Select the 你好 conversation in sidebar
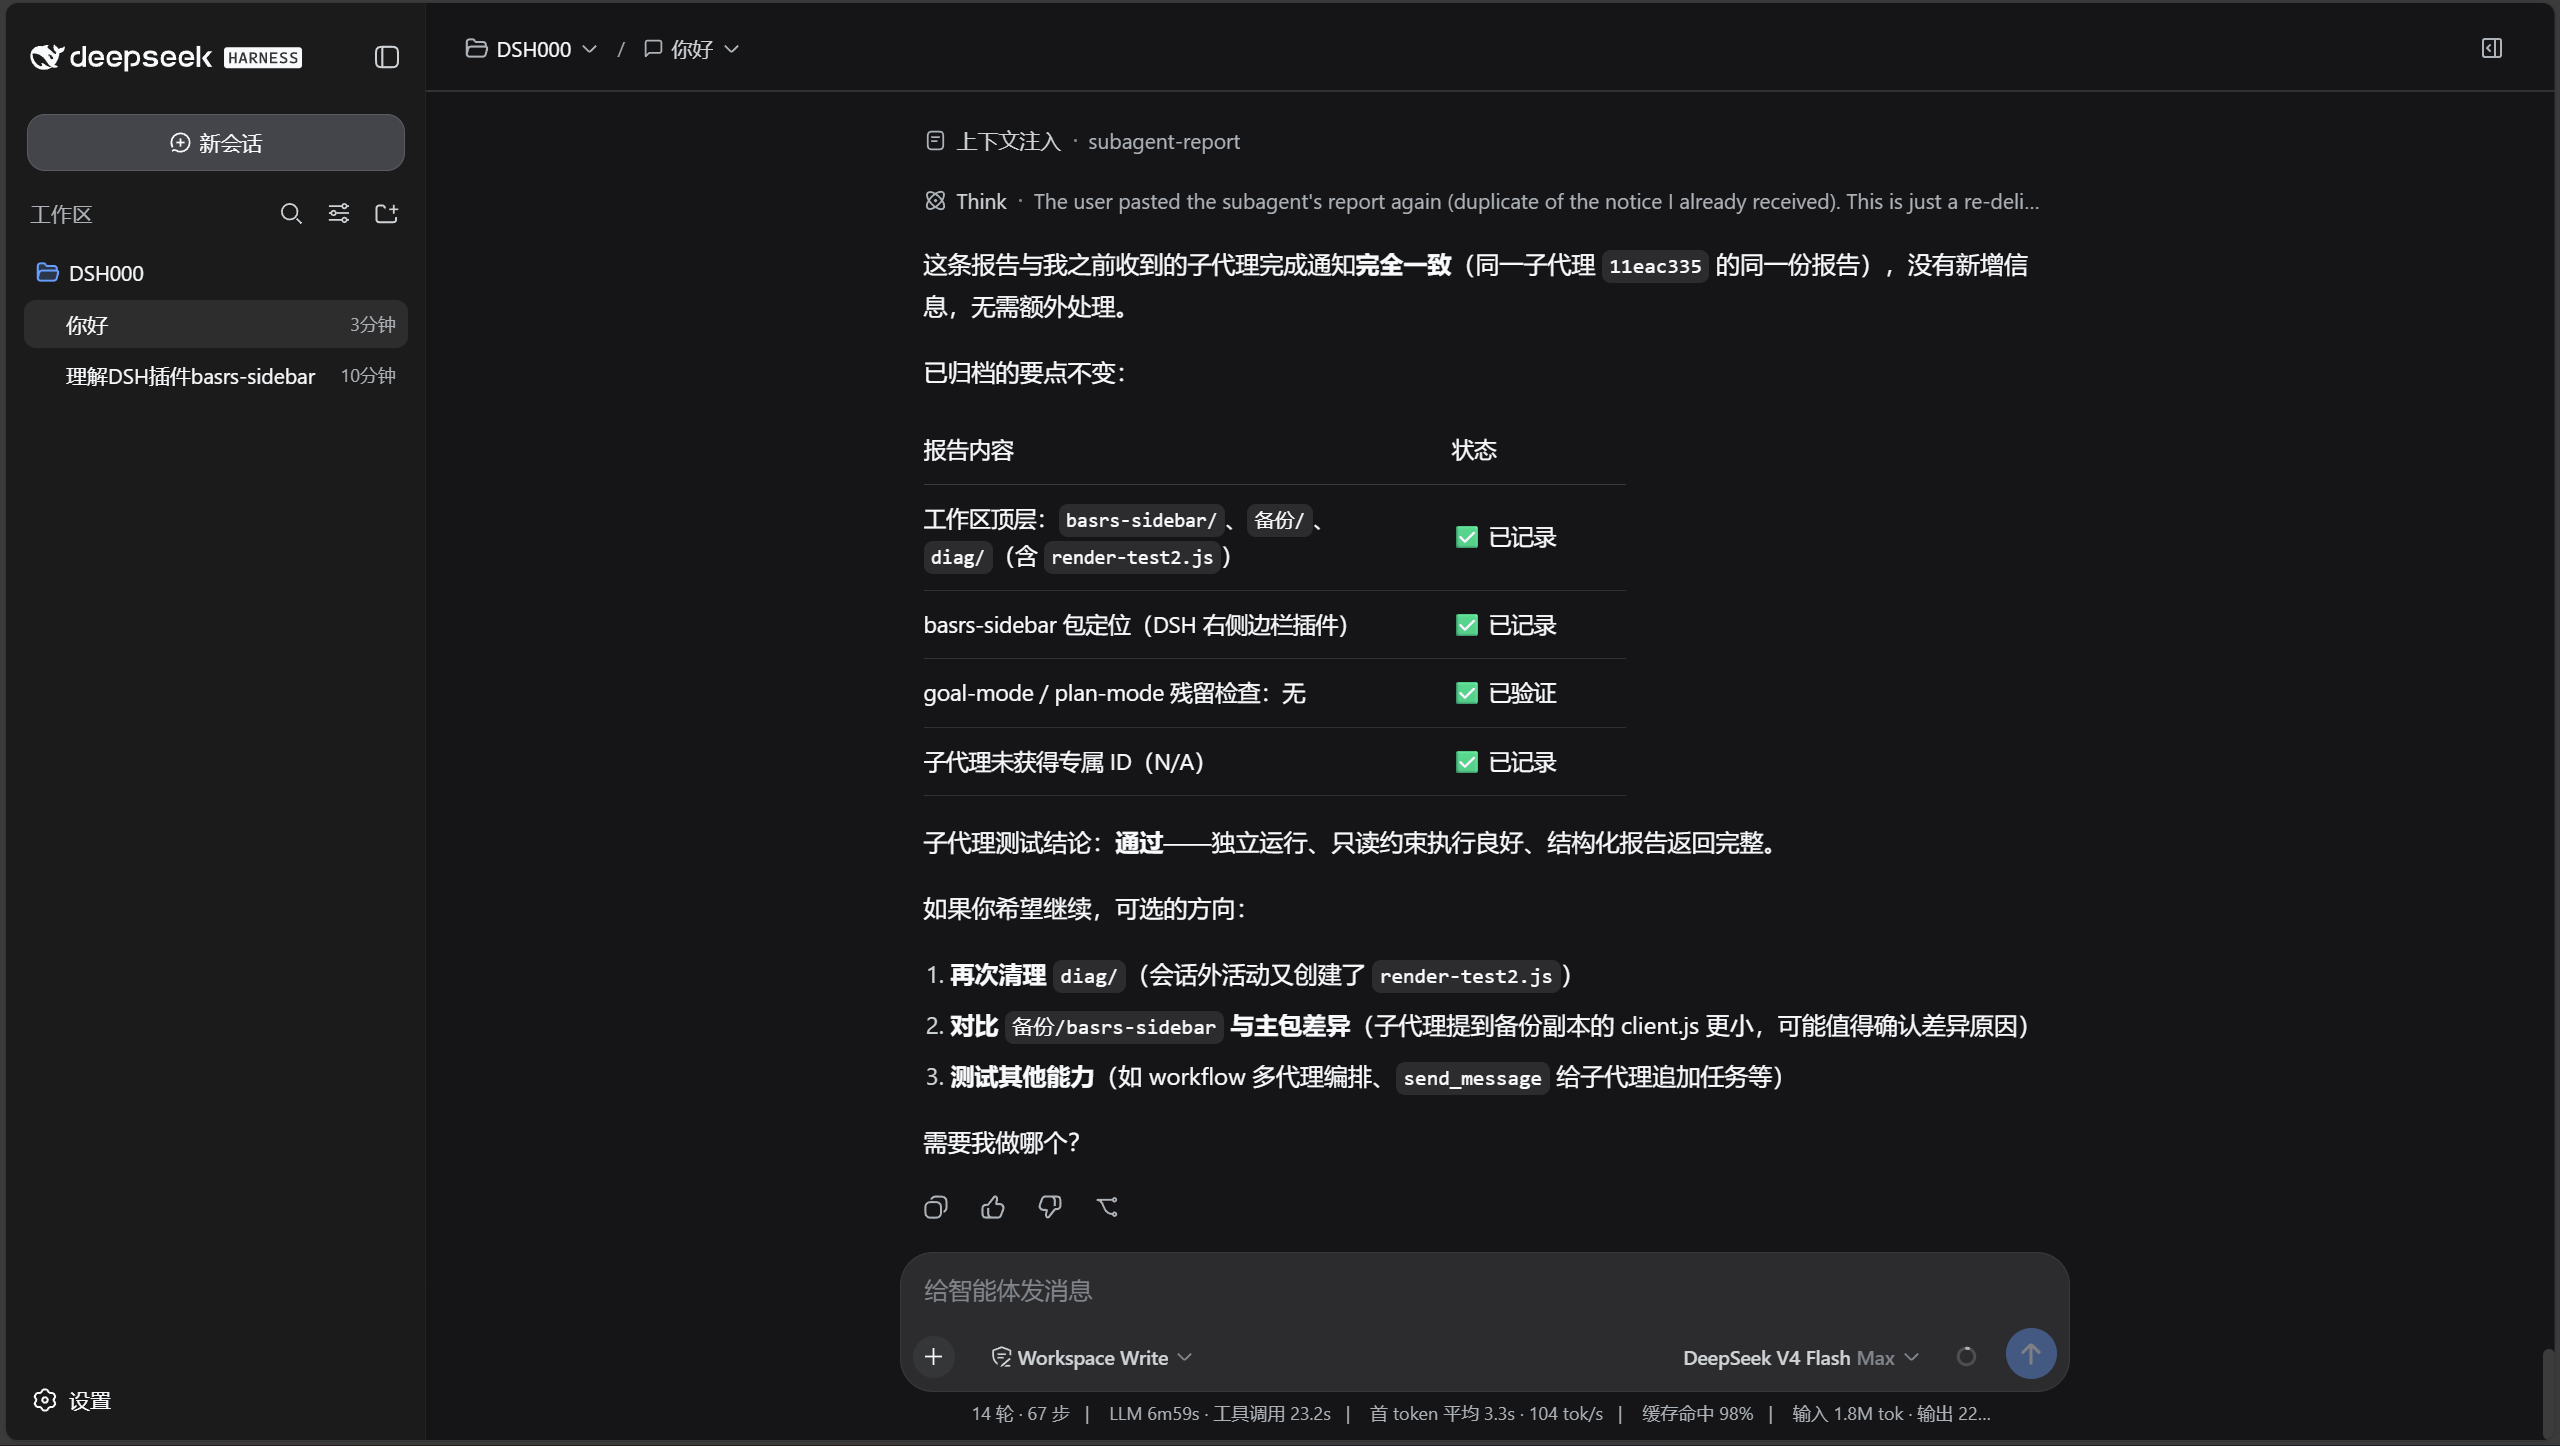The width and height of the screenshot is (2560, 1446). [216, 324]
